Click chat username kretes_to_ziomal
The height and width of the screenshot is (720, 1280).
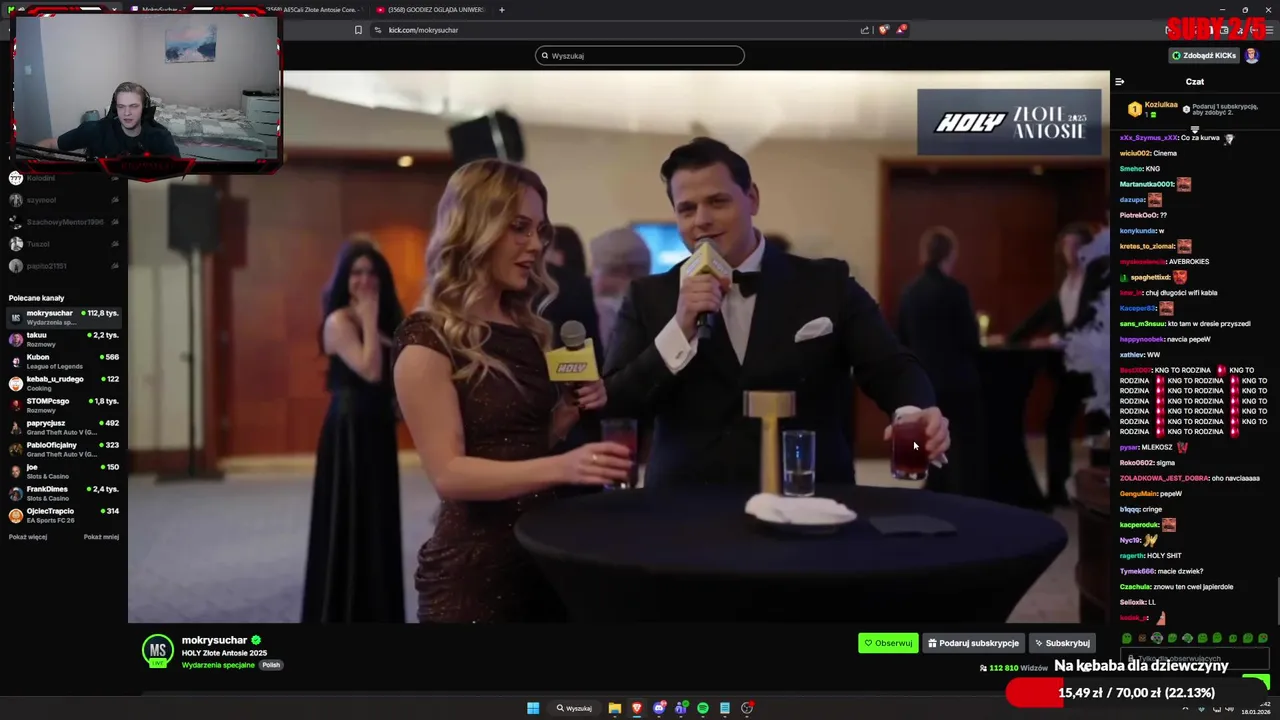click(x=1147, y=246)
